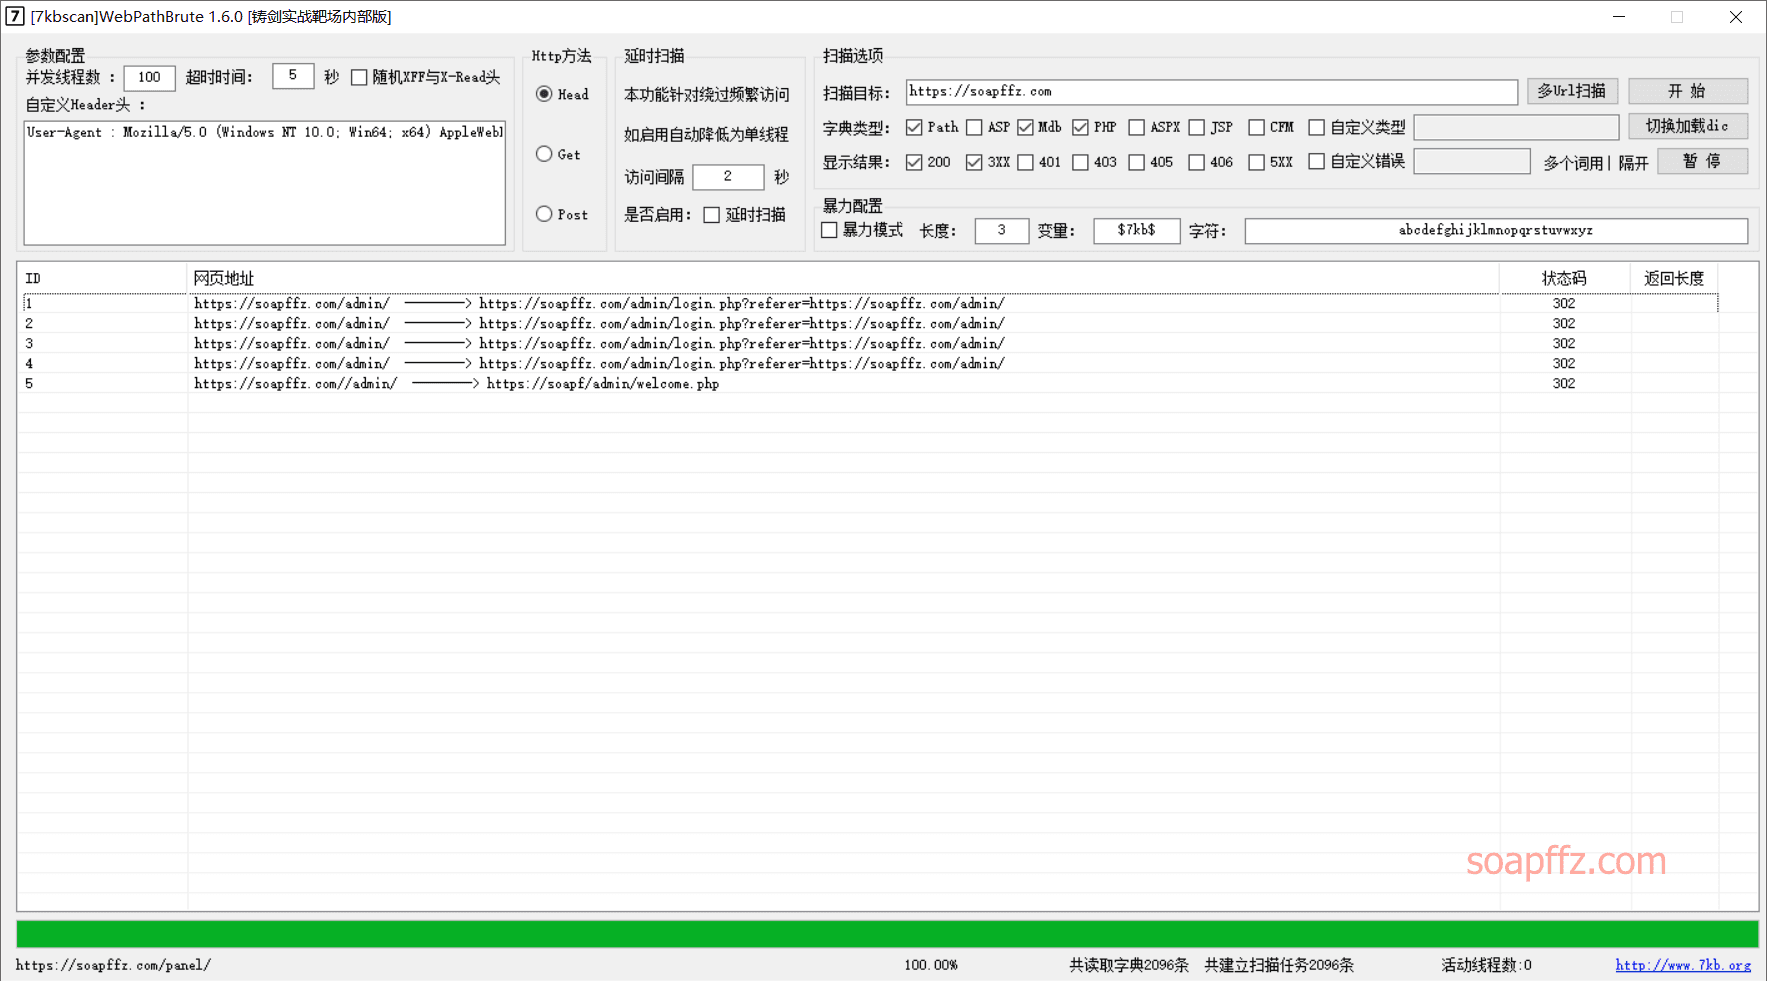
Task: Click the 访问间隔 interval field
Action: (x=728, y=177)
